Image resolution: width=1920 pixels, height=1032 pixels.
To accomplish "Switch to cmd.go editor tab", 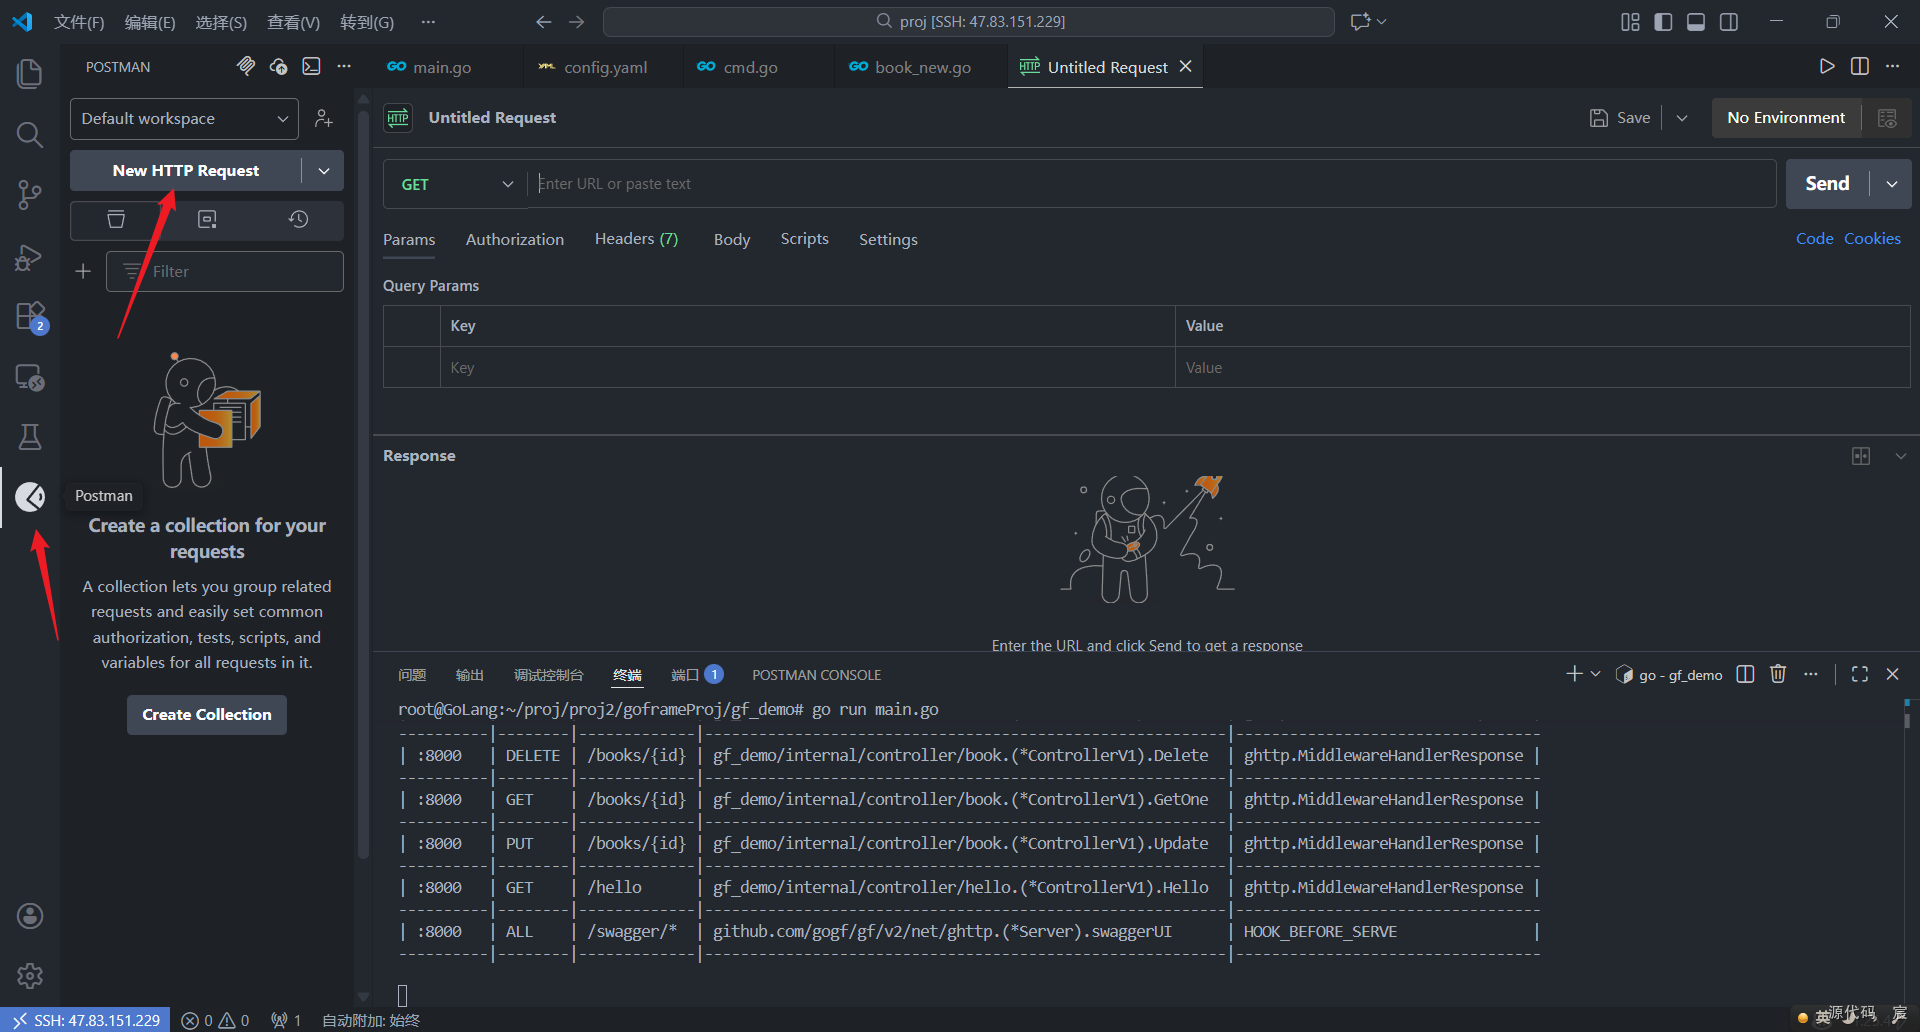I will pyautogui.click(x=750, y=67).
